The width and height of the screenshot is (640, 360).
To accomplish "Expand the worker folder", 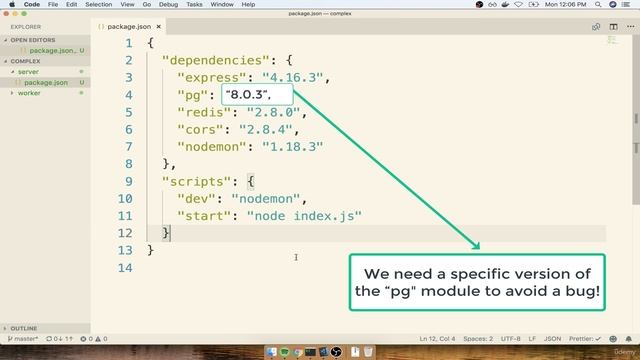I will click(29, 93).
